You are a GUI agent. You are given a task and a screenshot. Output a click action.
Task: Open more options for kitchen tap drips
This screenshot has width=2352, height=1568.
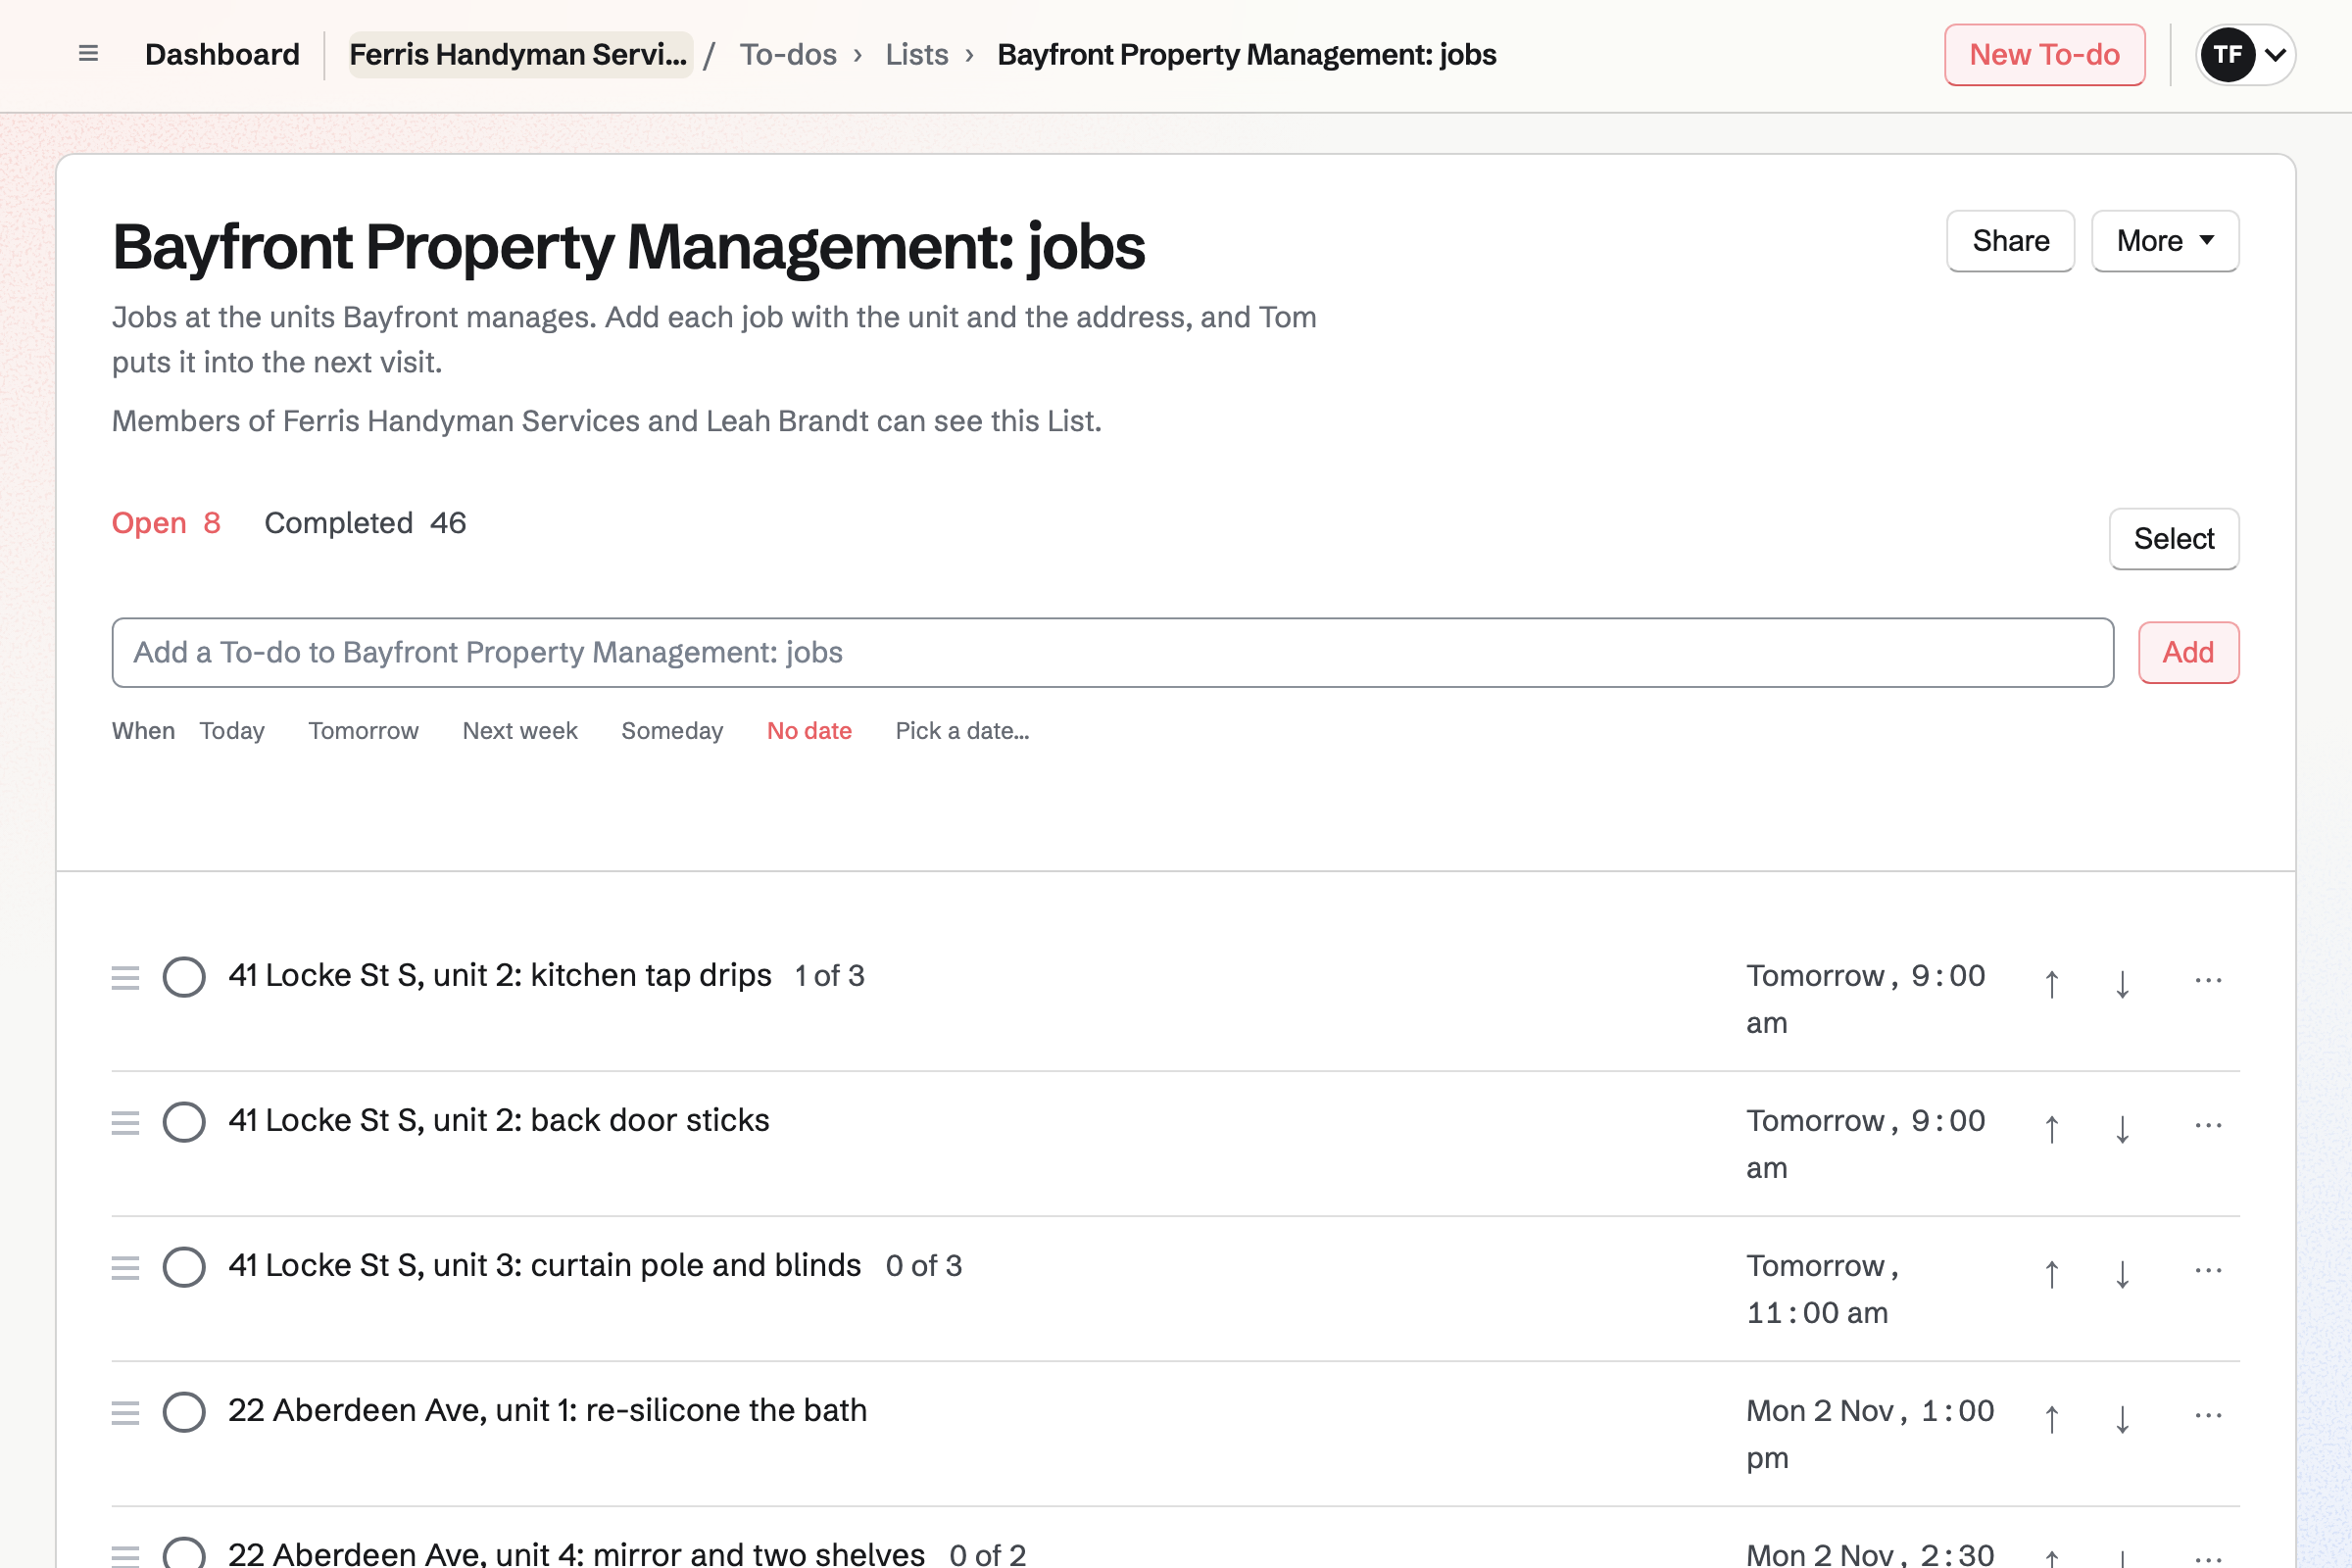[2208, 980]
